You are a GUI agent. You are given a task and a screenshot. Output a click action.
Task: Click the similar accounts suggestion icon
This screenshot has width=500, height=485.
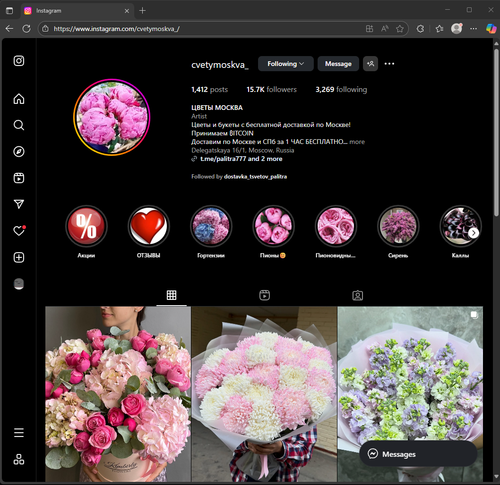370,64
